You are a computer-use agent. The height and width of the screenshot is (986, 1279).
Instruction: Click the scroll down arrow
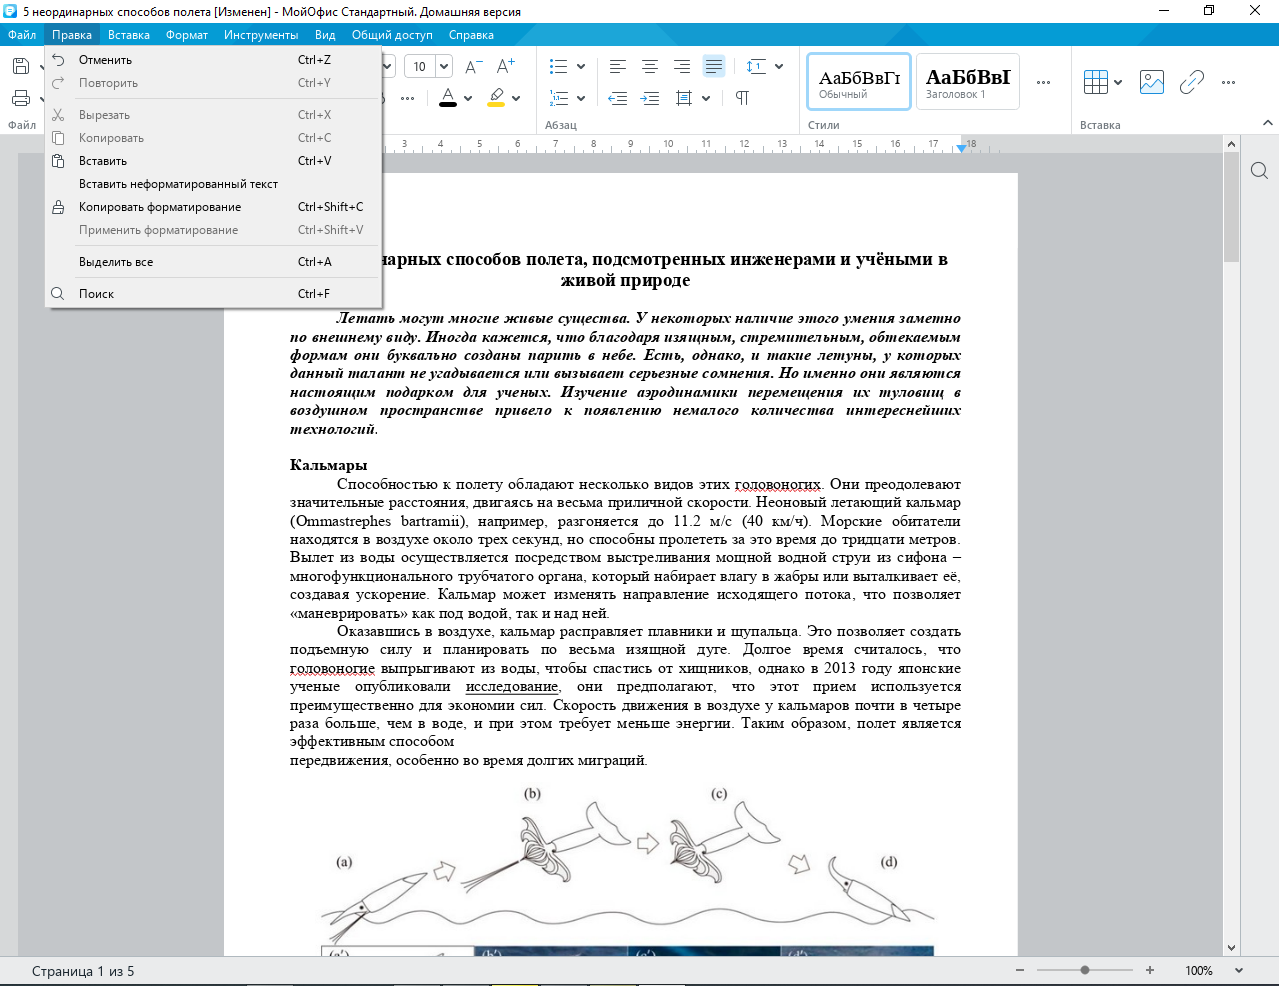(1231, 947)
